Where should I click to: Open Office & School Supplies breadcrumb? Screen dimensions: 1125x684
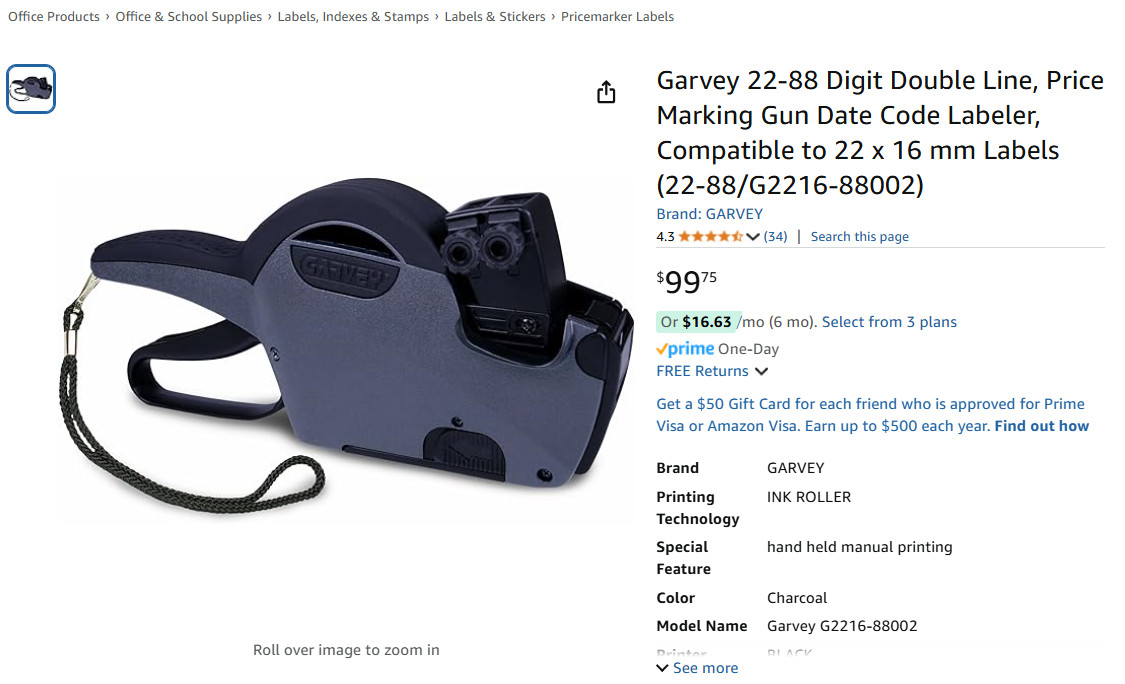(x=189, y=17)
